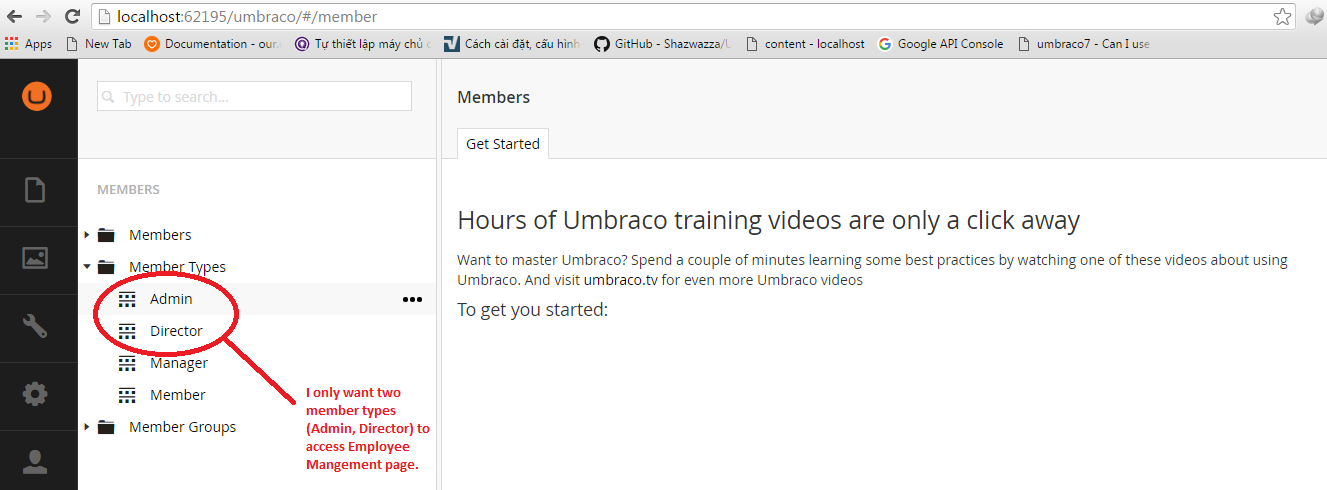Screen dimensions: 1327x490
Task: Open the Documentation bookmark
Action: pos(214,44)
